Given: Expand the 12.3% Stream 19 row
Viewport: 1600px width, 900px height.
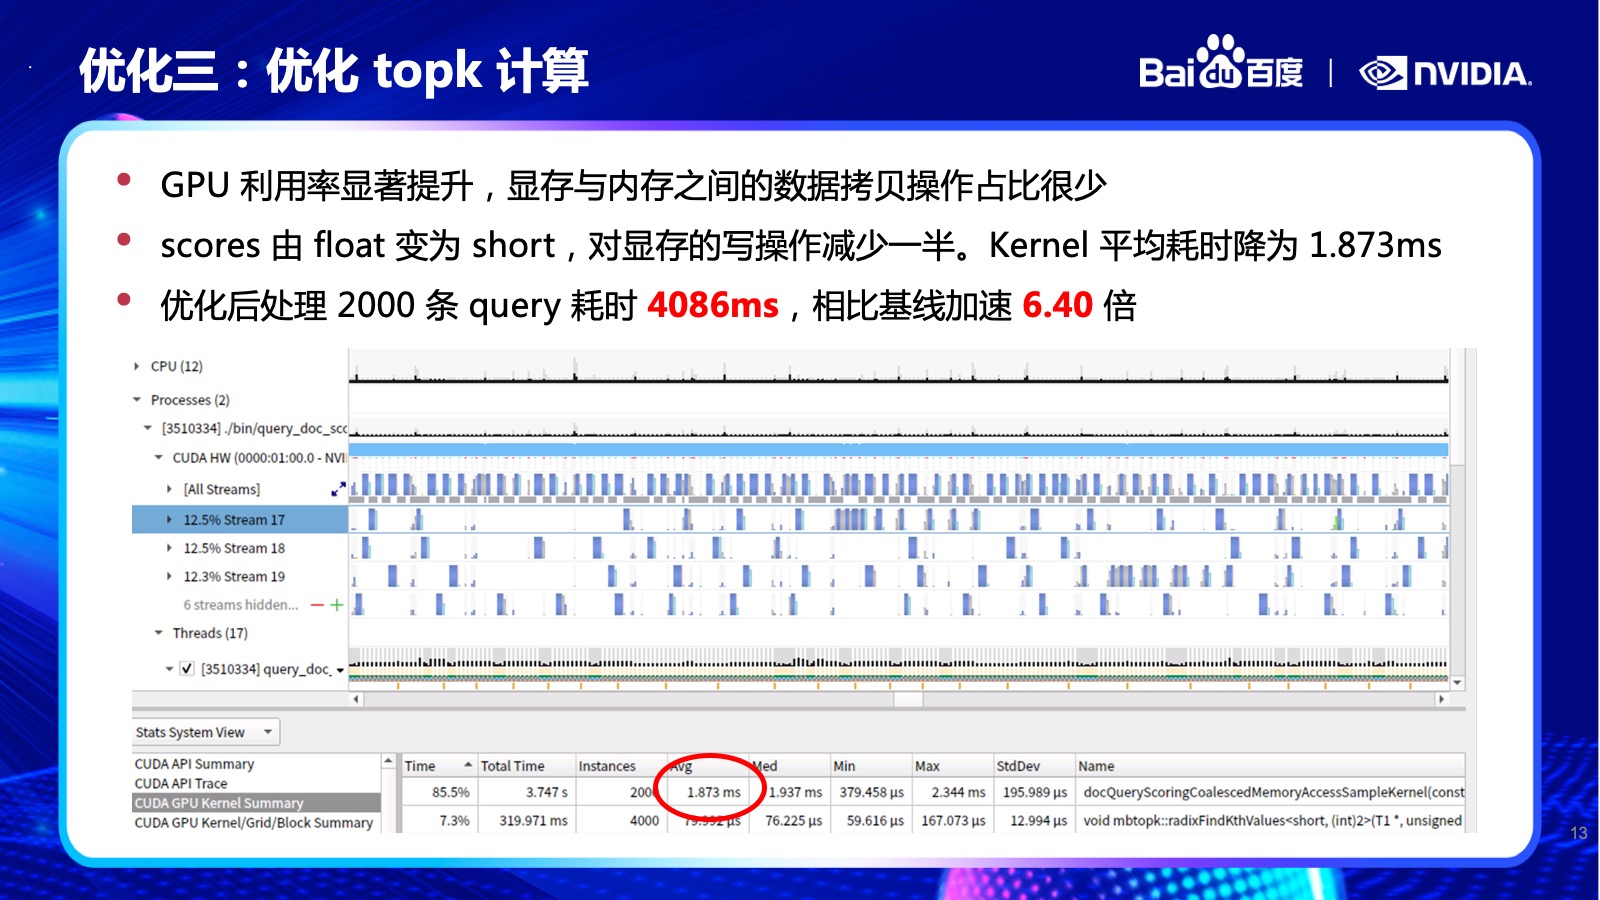Looking at the screenshot, I should tap(169, 576).
